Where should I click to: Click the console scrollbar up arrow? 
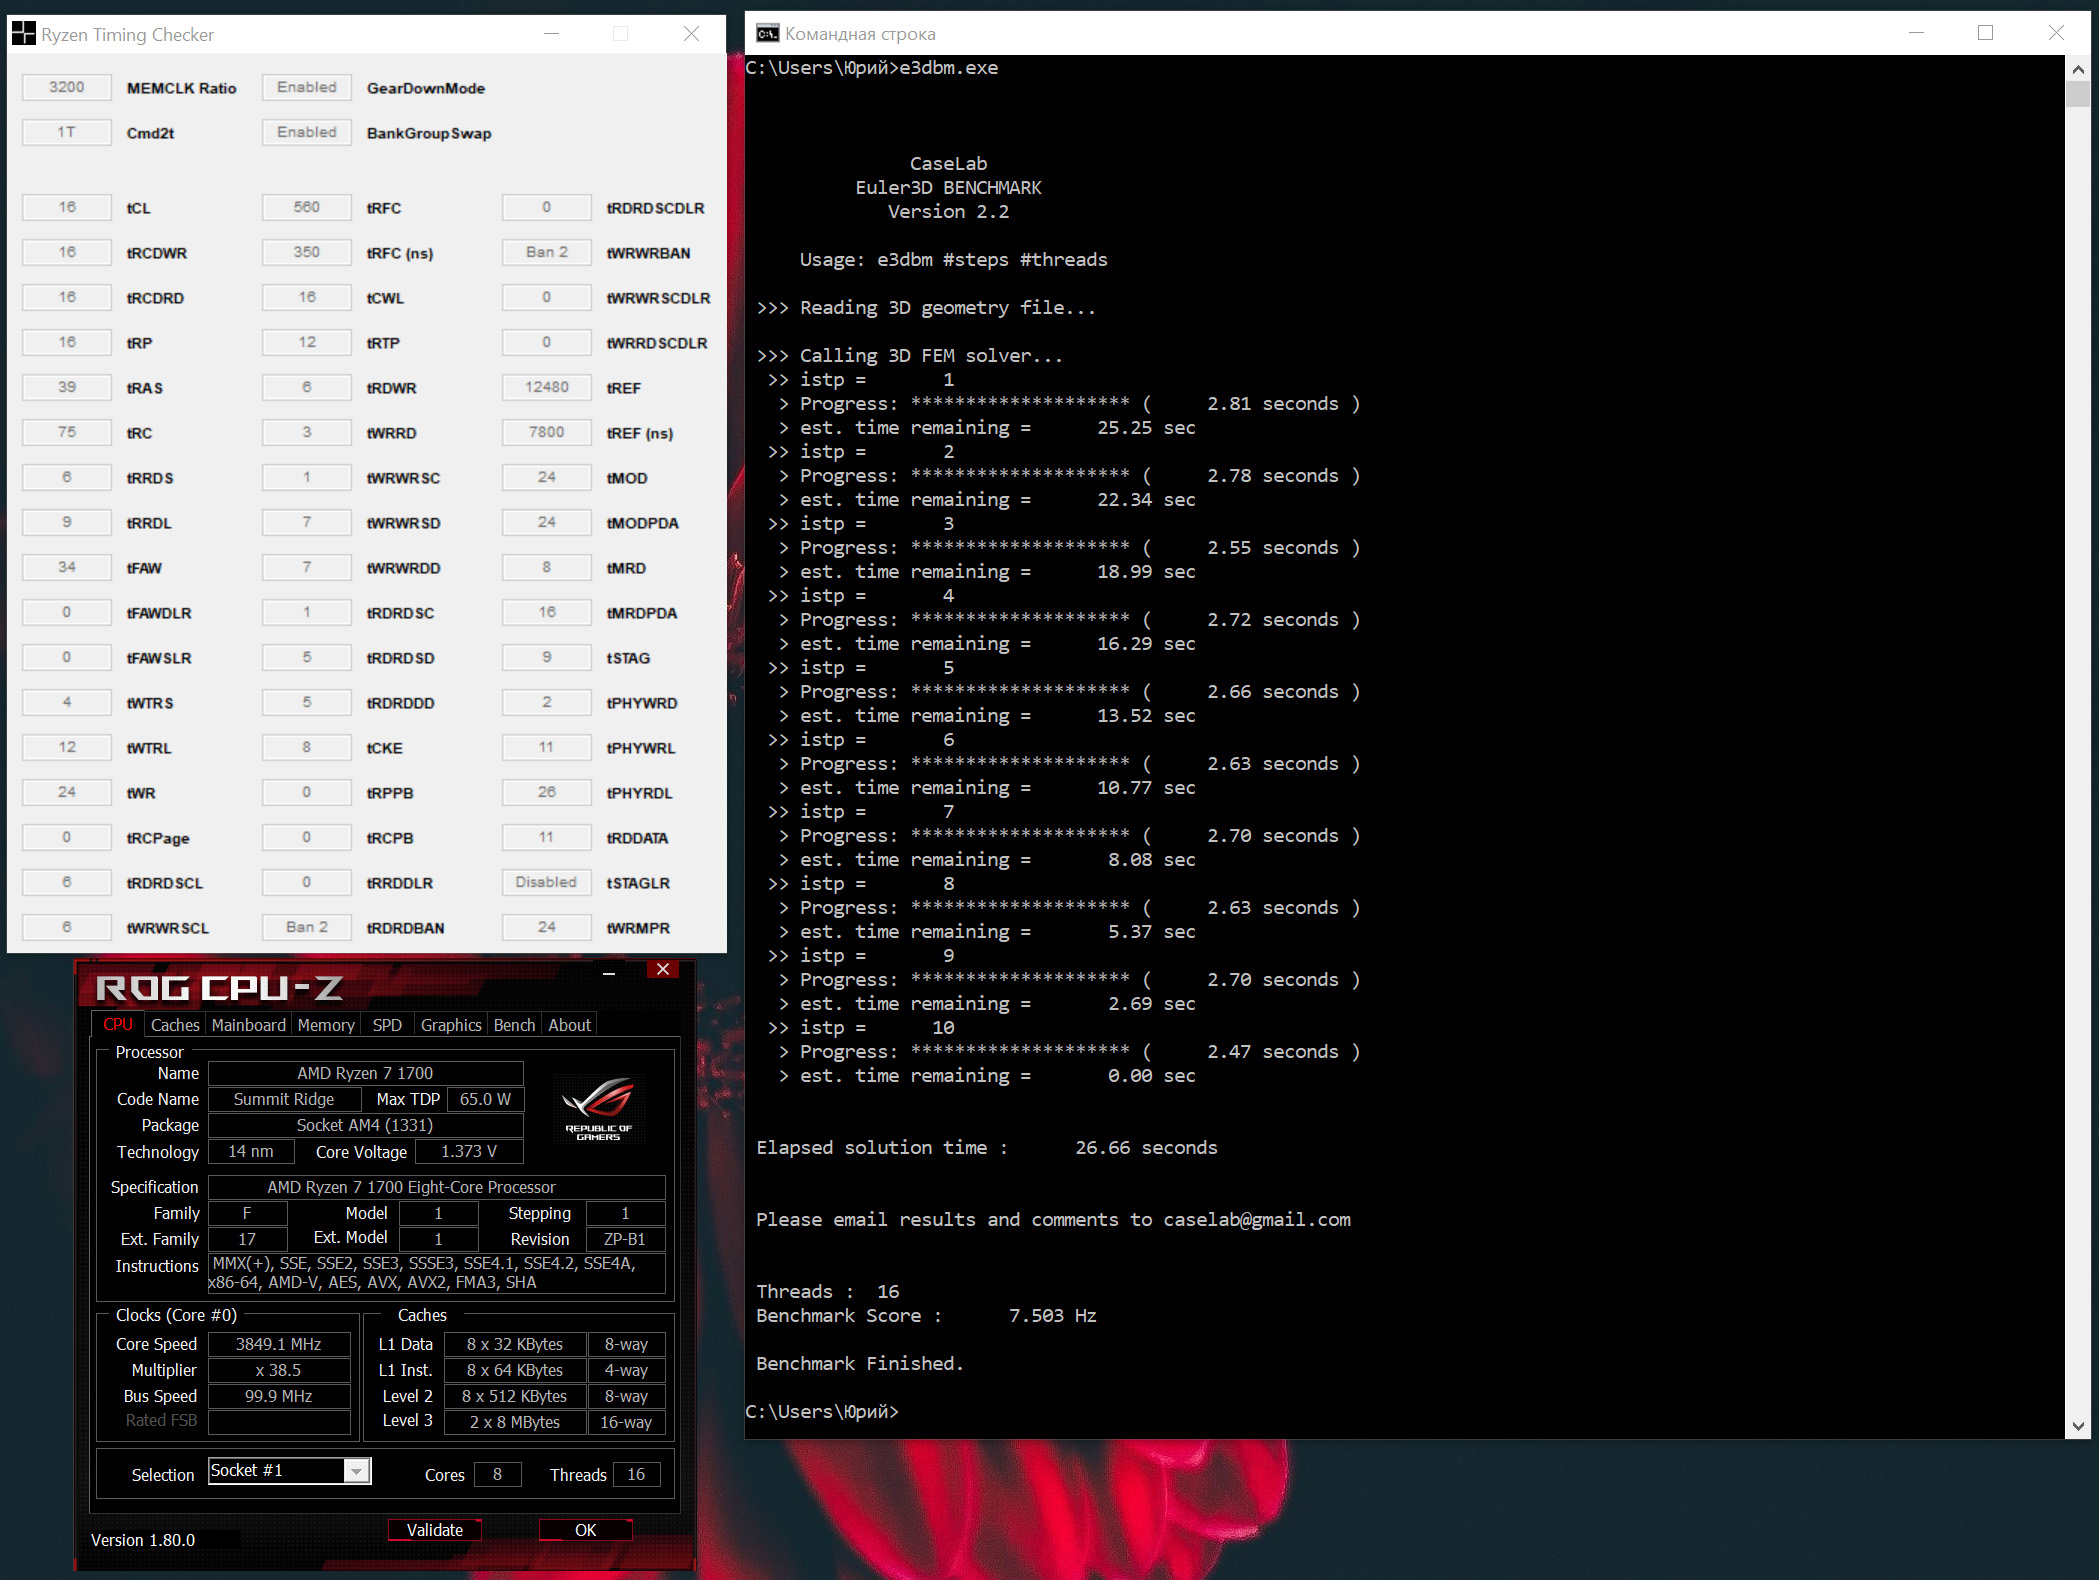(x=2078, y=69)
